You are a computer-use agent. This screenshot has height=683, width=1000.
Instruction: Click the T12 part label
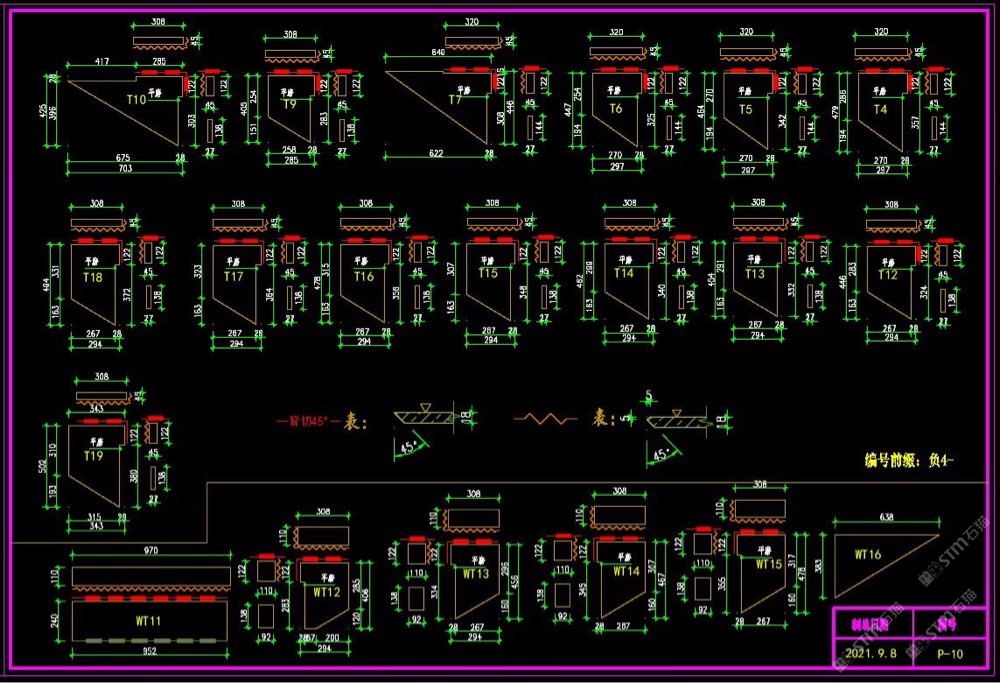click(888, 275)
